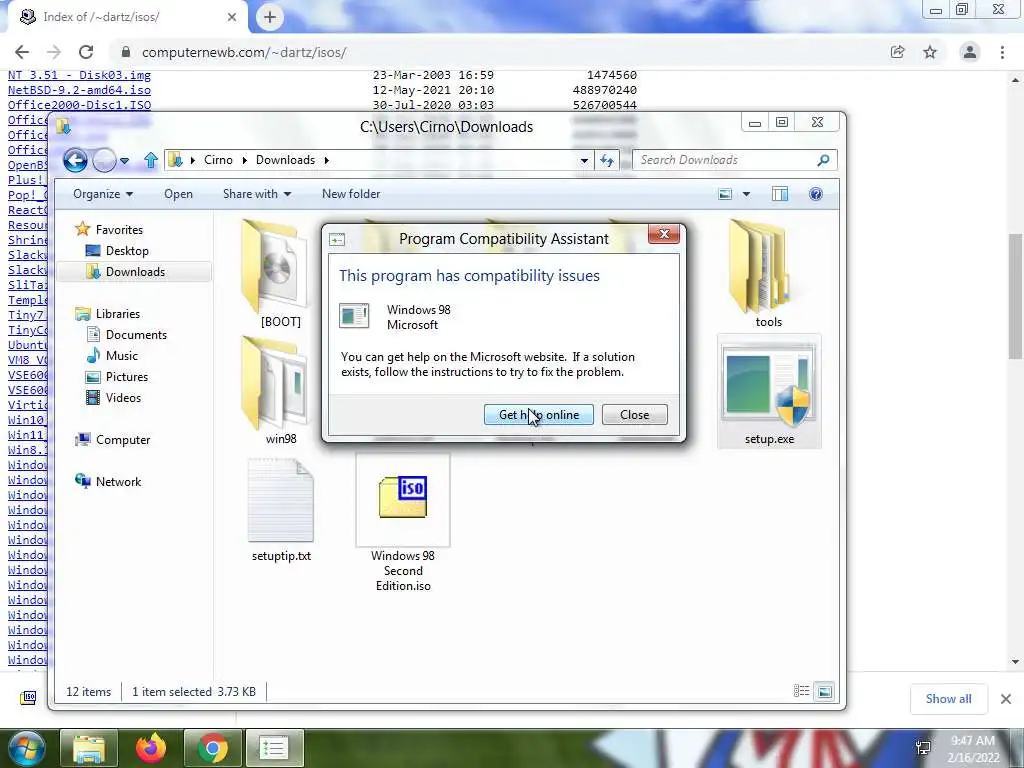Click the search magnifier icon
This screenshot has height=768, width=1024.
click(824, 160)
